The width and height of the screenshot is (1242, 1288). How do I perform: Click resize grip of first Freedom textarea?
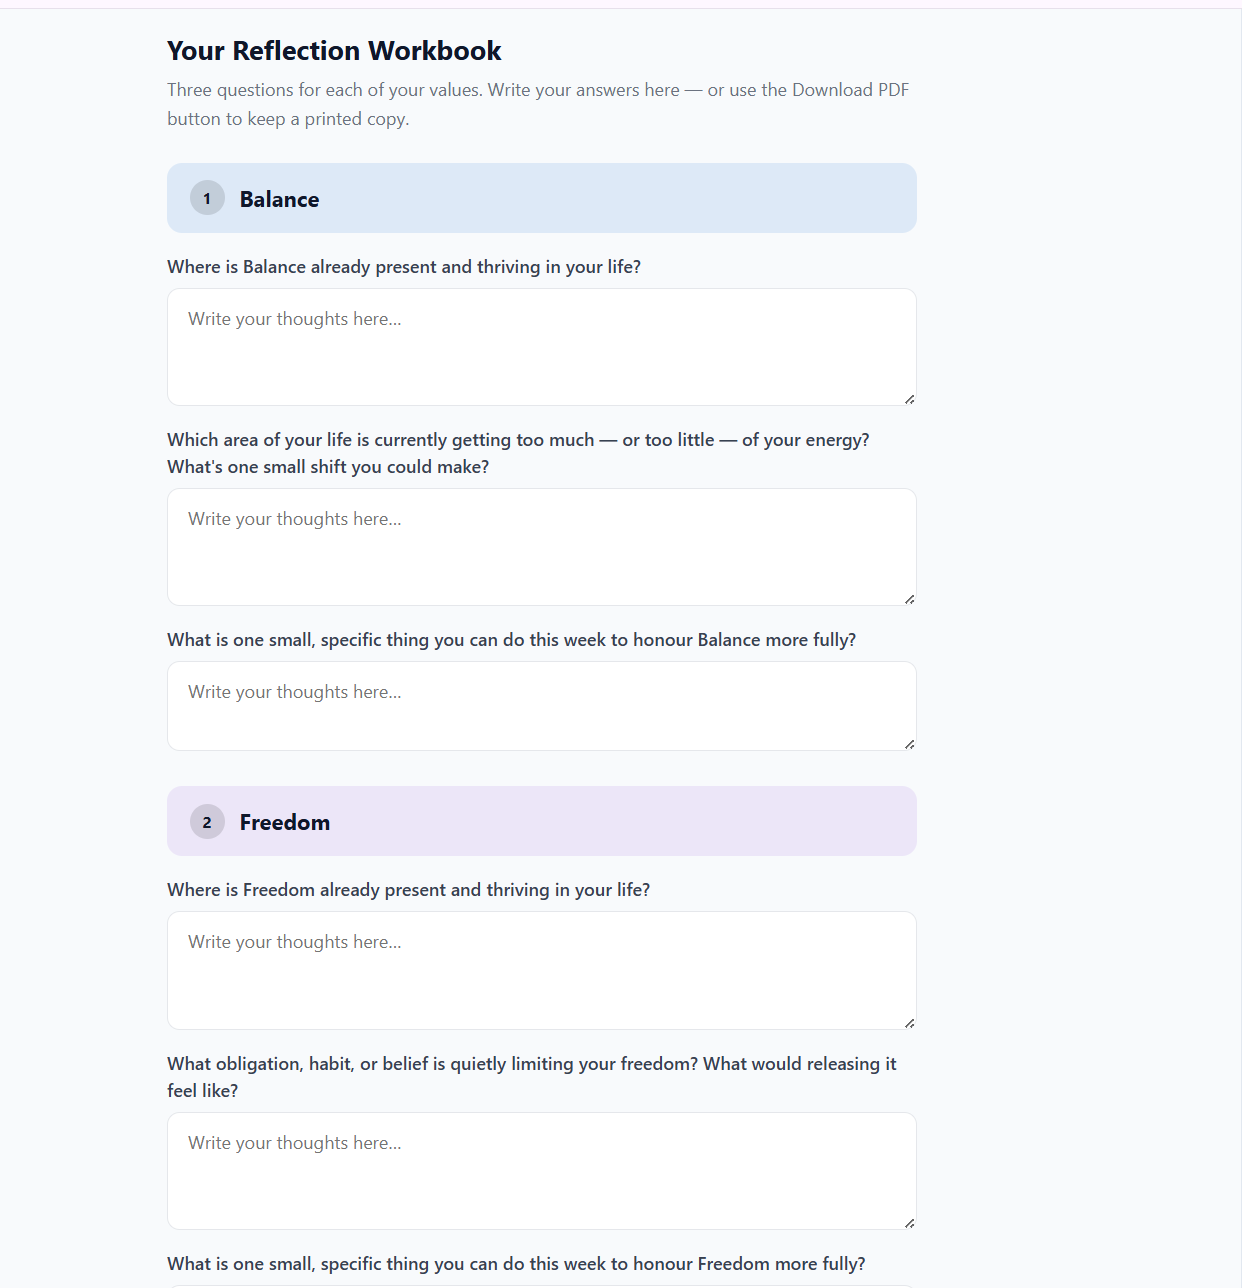point(909,1023)
